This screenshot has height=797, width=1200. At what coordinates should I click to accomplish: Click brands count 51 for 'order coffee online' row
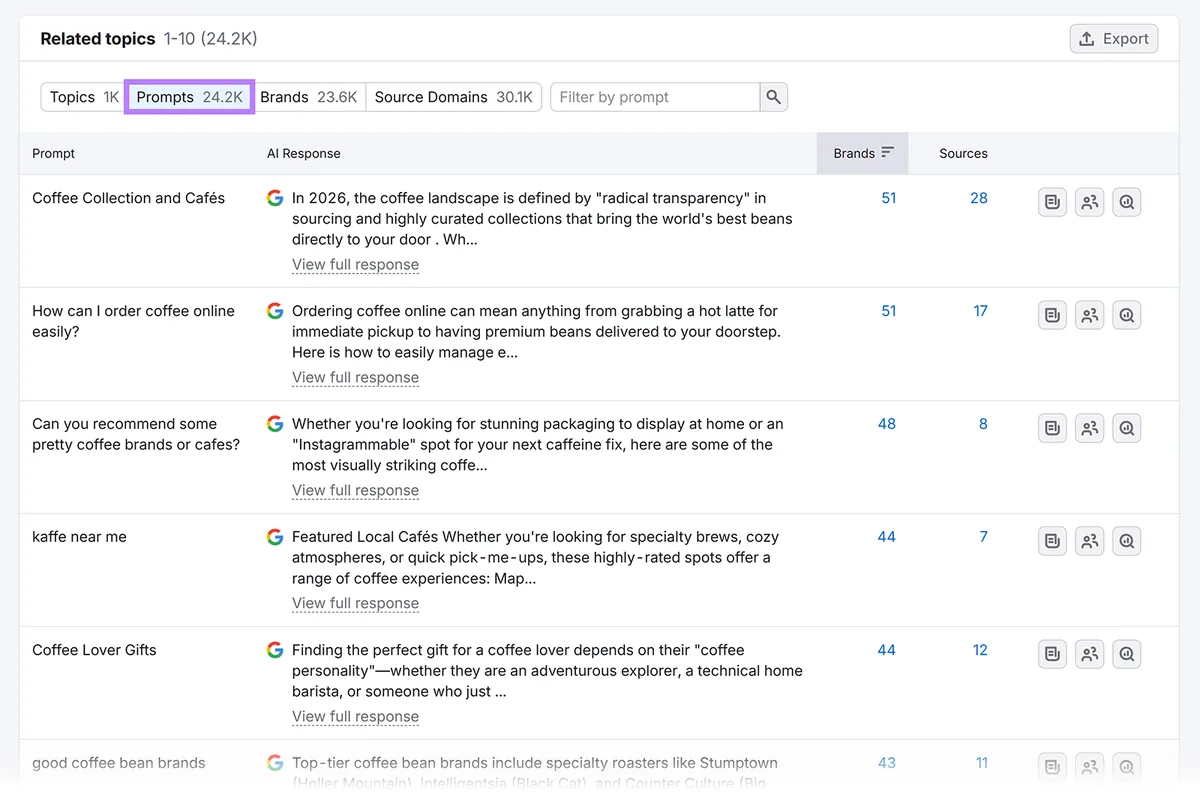pyautogui.click(x=888, y=311)
